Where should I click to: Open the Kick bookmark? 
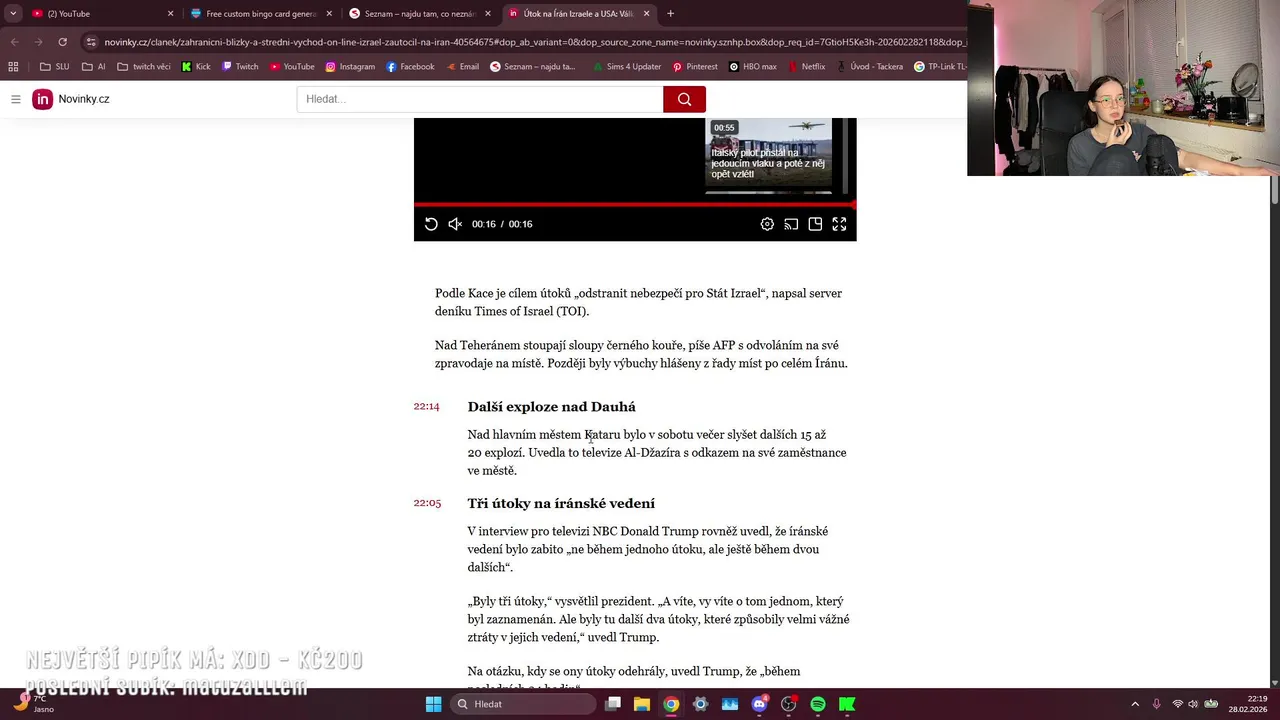point(196,67)
